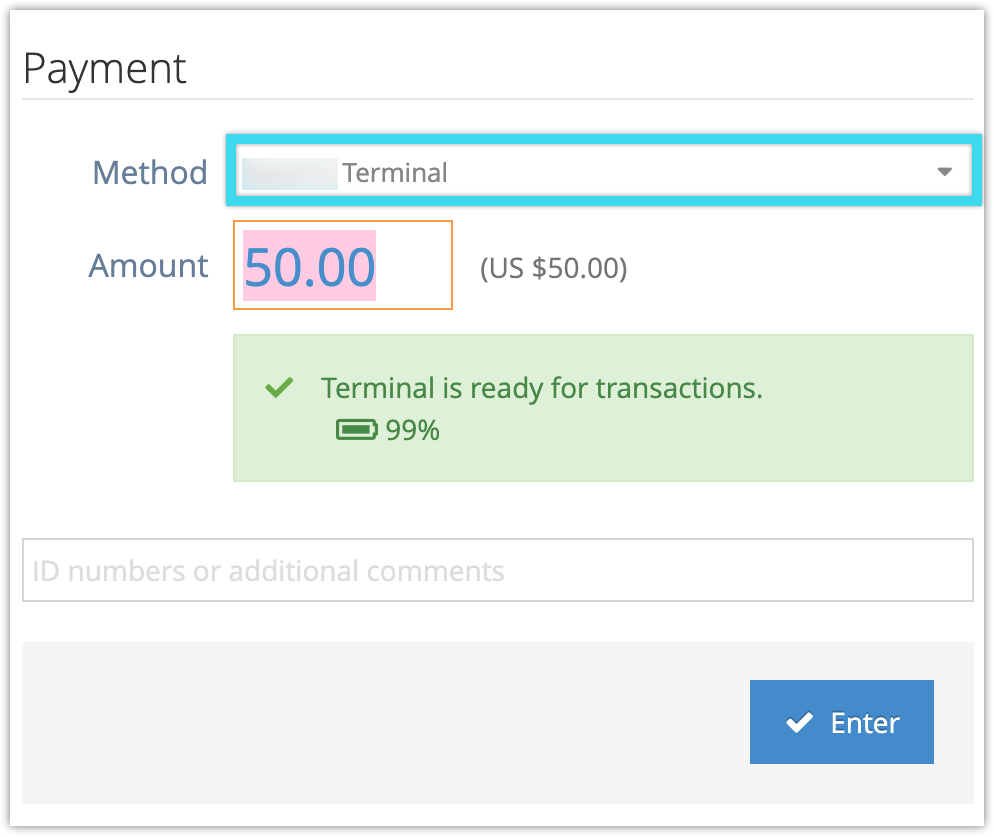Image resolution: width=994 pixels, height=836 pixels.
Task: Click the 99% battery percentage text
Action: 413,430
